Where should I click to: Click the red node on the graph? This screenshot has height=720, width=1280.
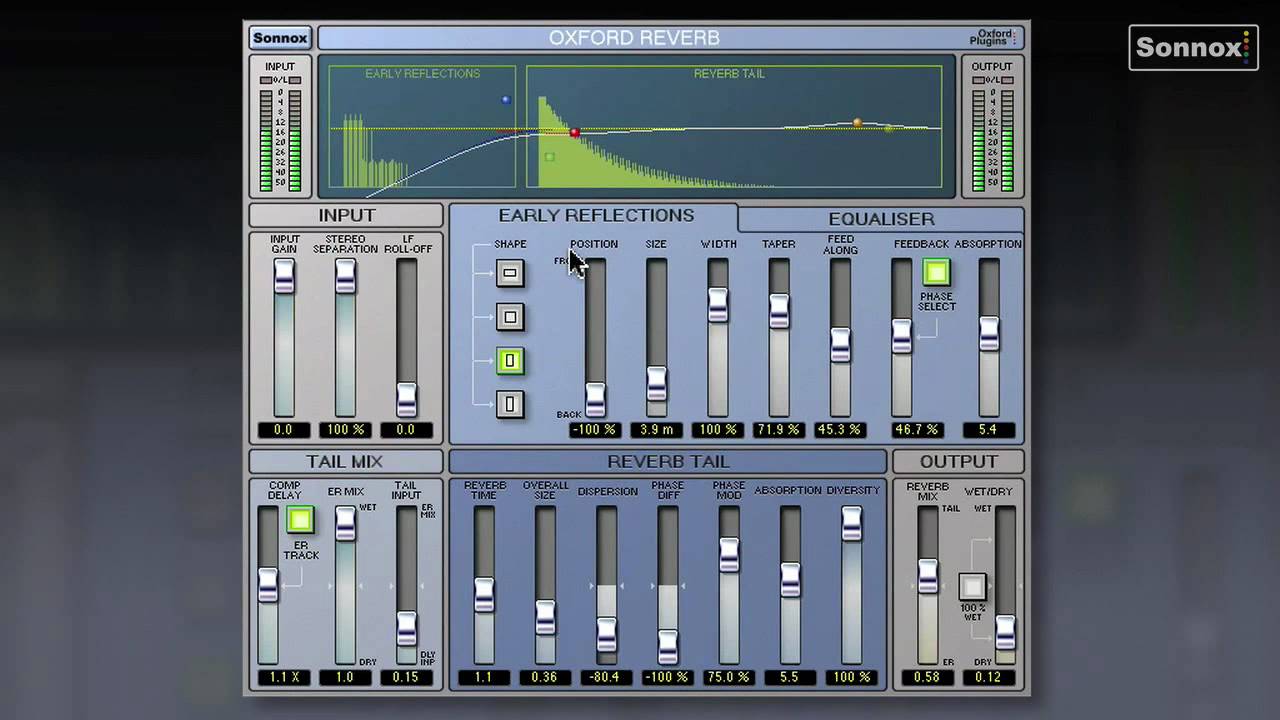point(574,132)
